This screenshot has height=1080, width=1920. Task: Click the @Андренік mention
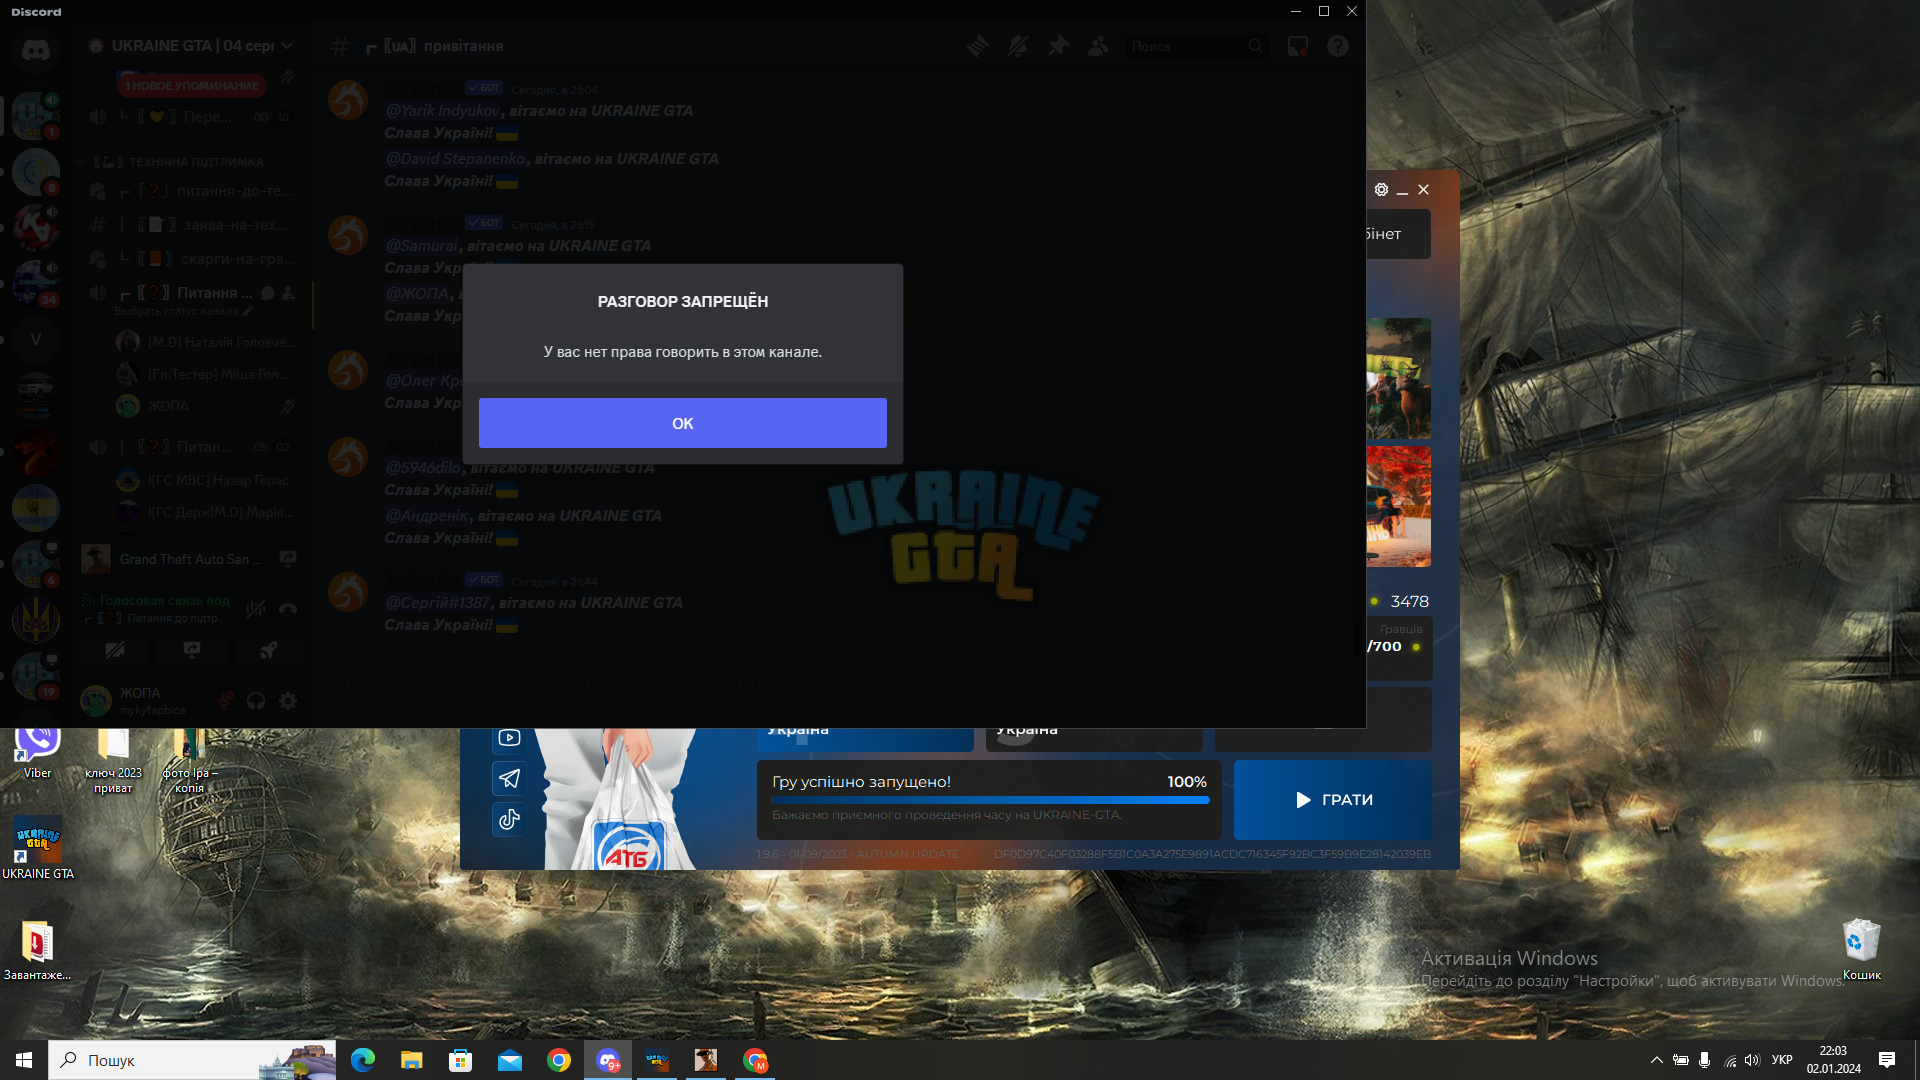pyautogui.click(x=427, y=516)
